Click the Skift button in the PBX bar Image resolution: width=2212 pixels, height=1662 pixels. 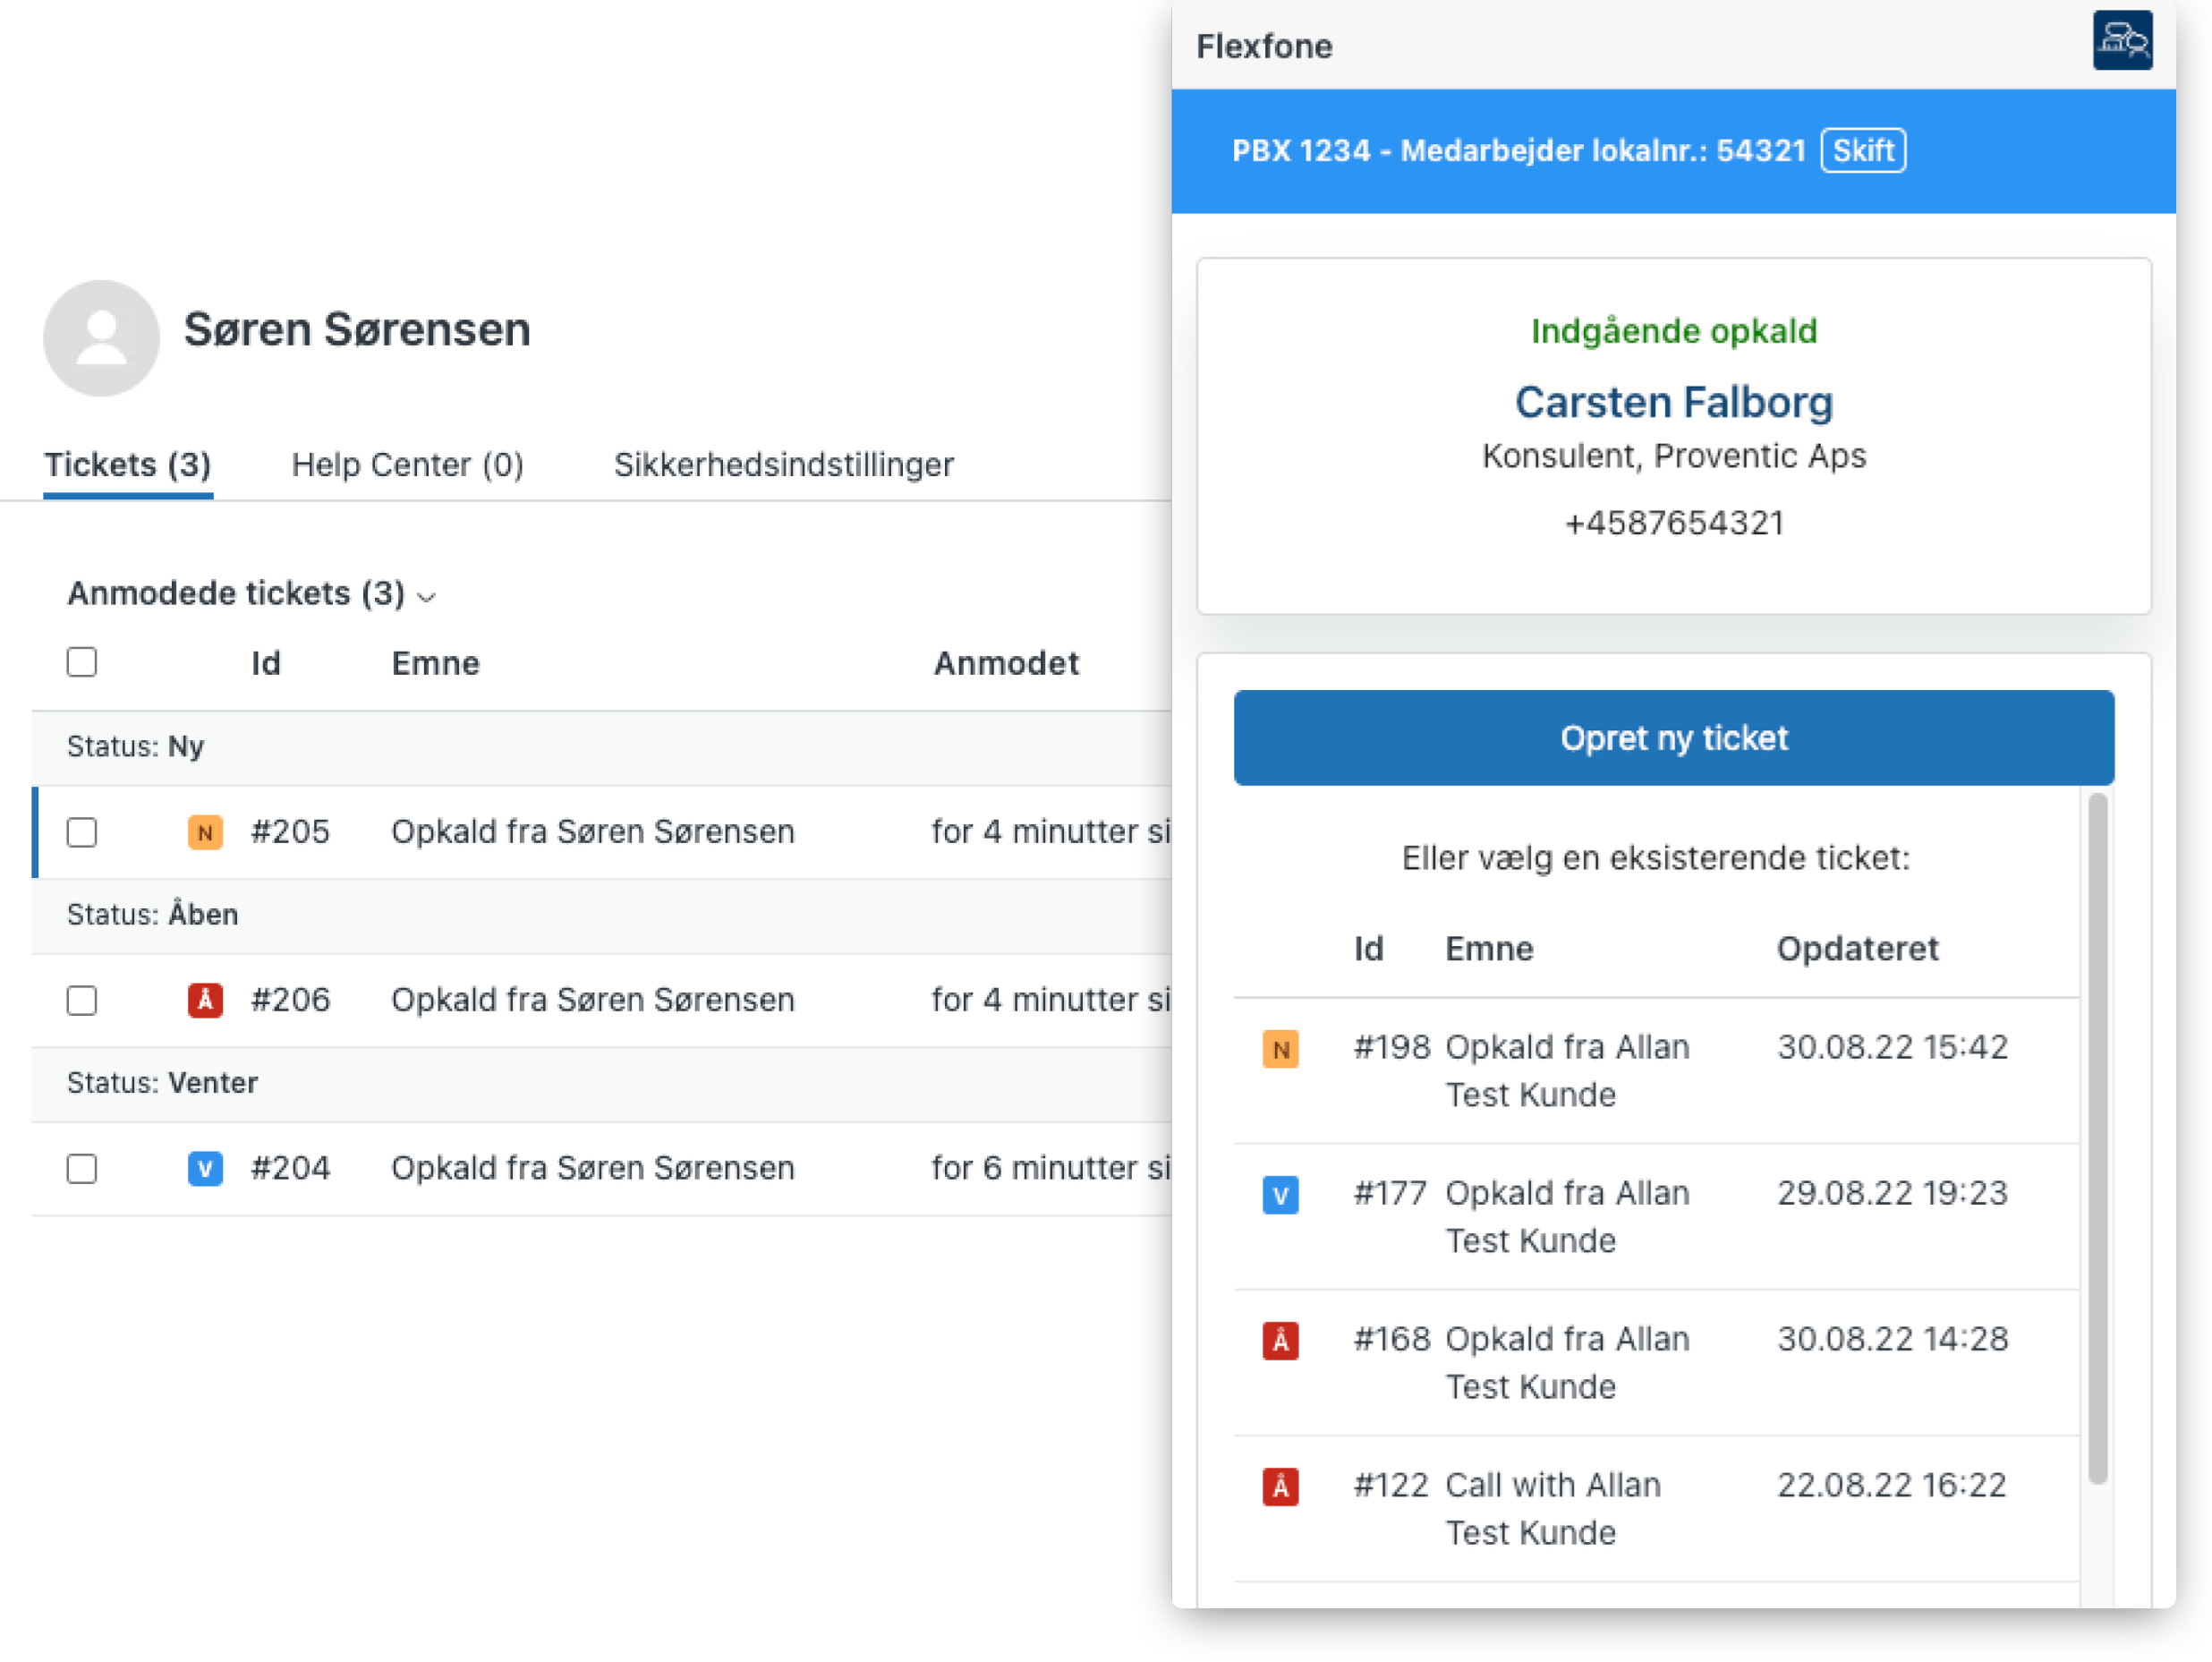coord(1863,151)
